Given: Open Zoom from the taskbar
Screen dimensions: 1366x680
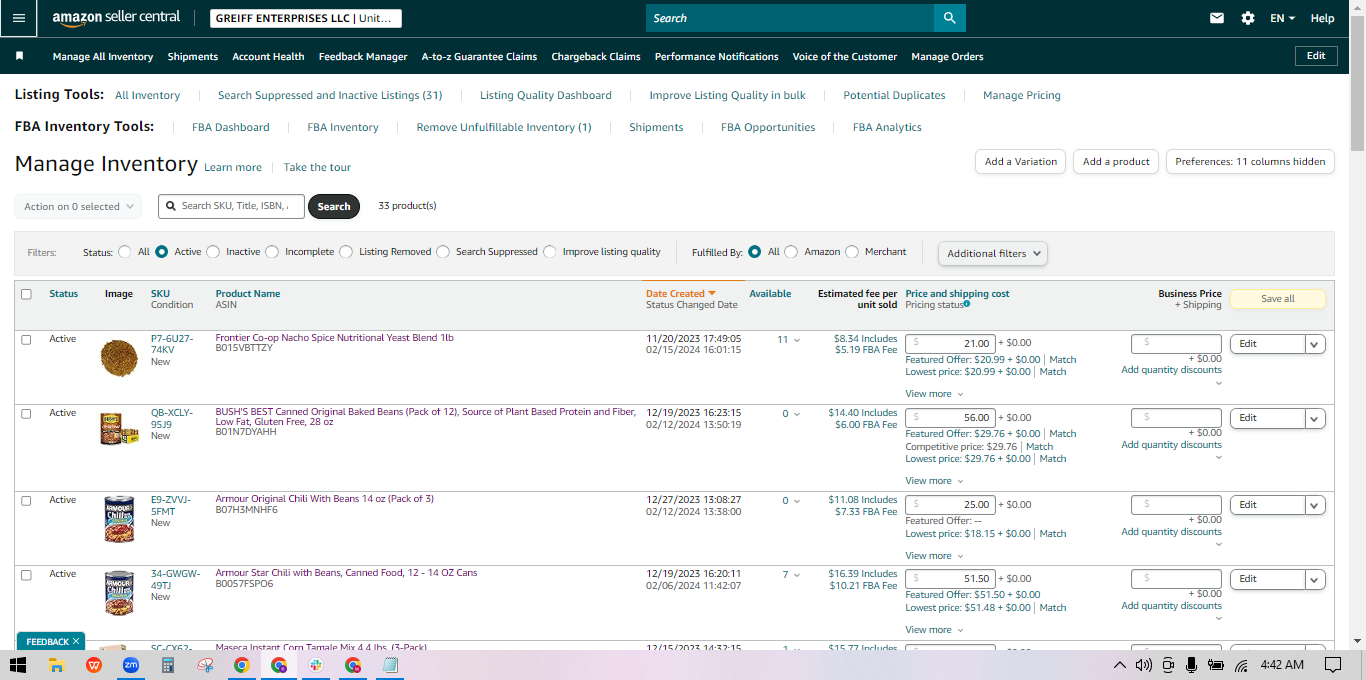Looking at the screenshot, I should 130,665.
